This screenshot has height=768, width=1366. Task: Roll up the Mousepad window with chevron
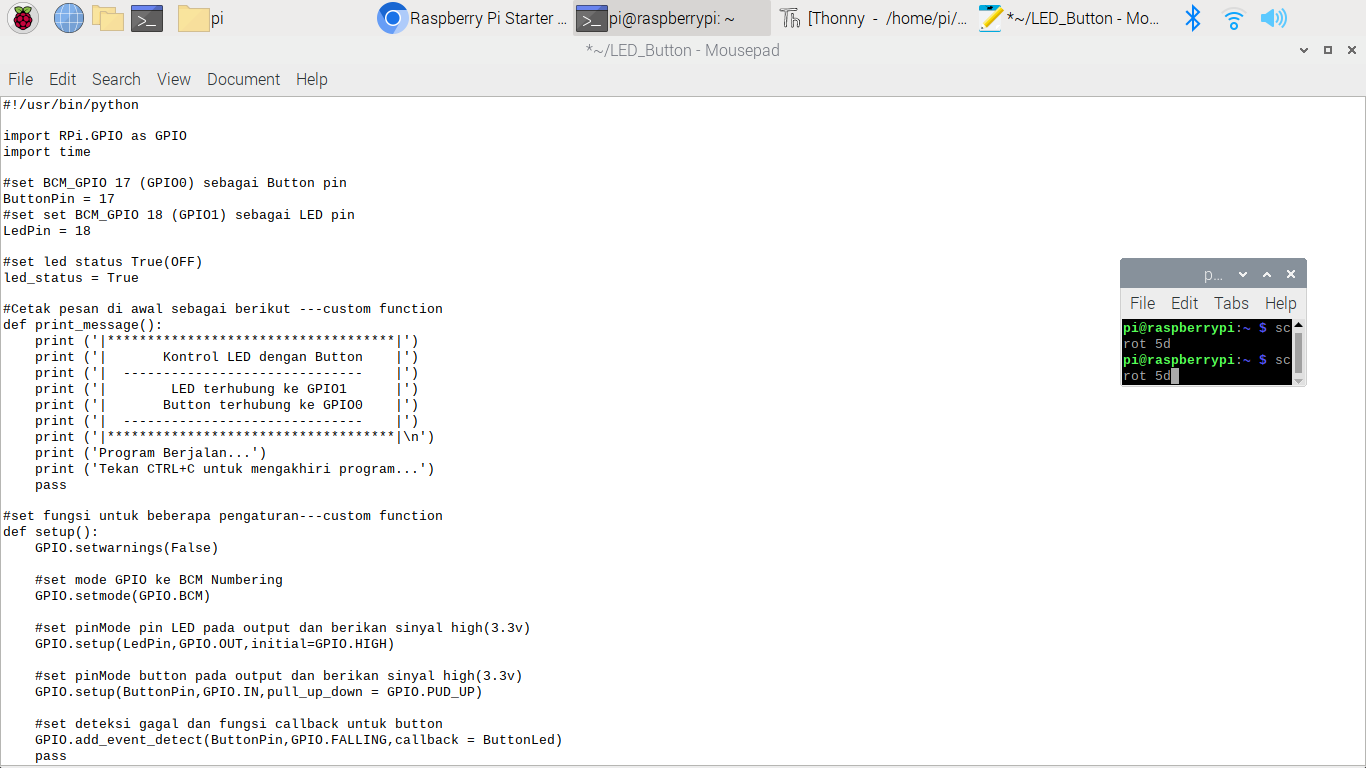[x=1304, y=50]
